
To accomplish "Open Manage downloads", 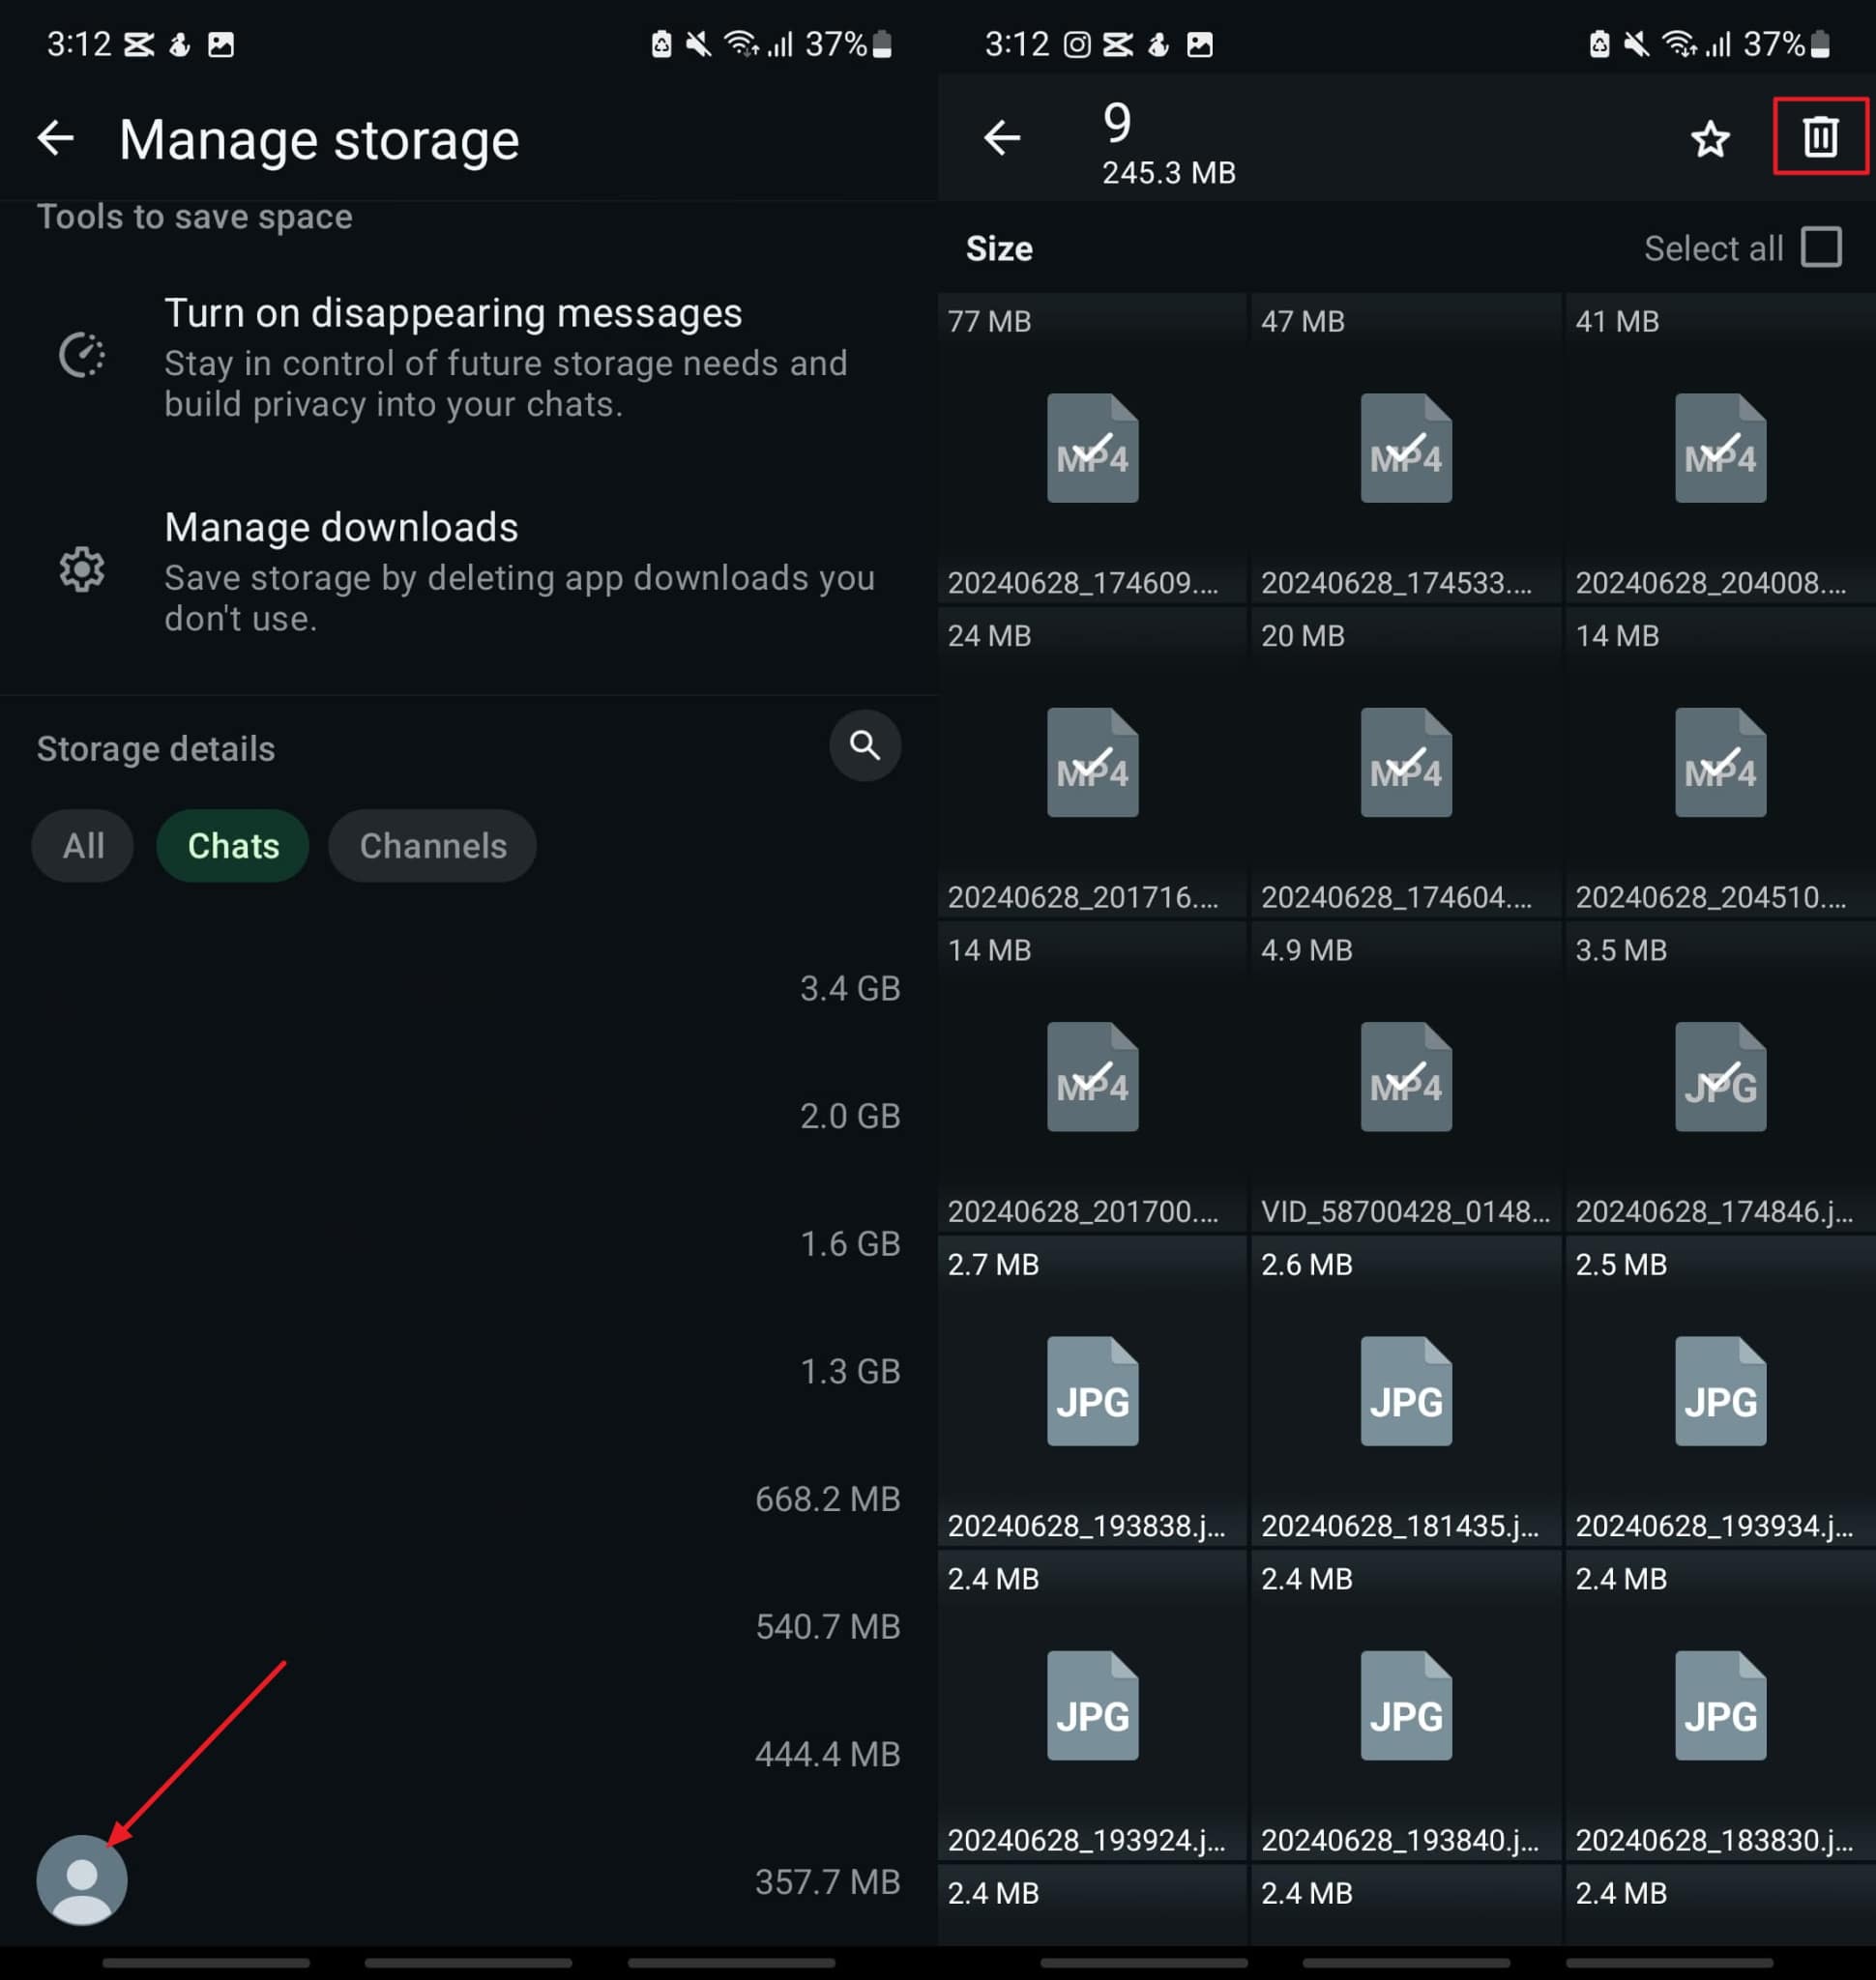I will pyautogui.click(x=341, y=527).
